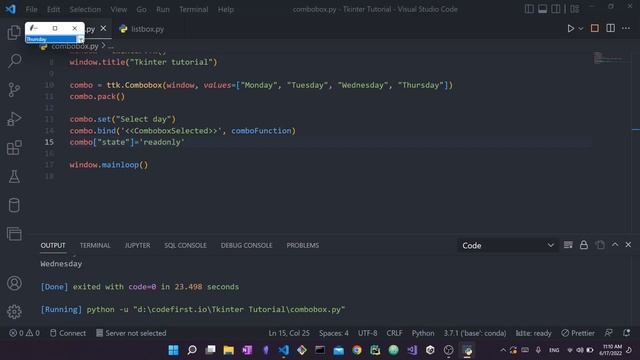Maximize the panel size chevron
This screenshot has height=360, width=640.
(615, 244)
